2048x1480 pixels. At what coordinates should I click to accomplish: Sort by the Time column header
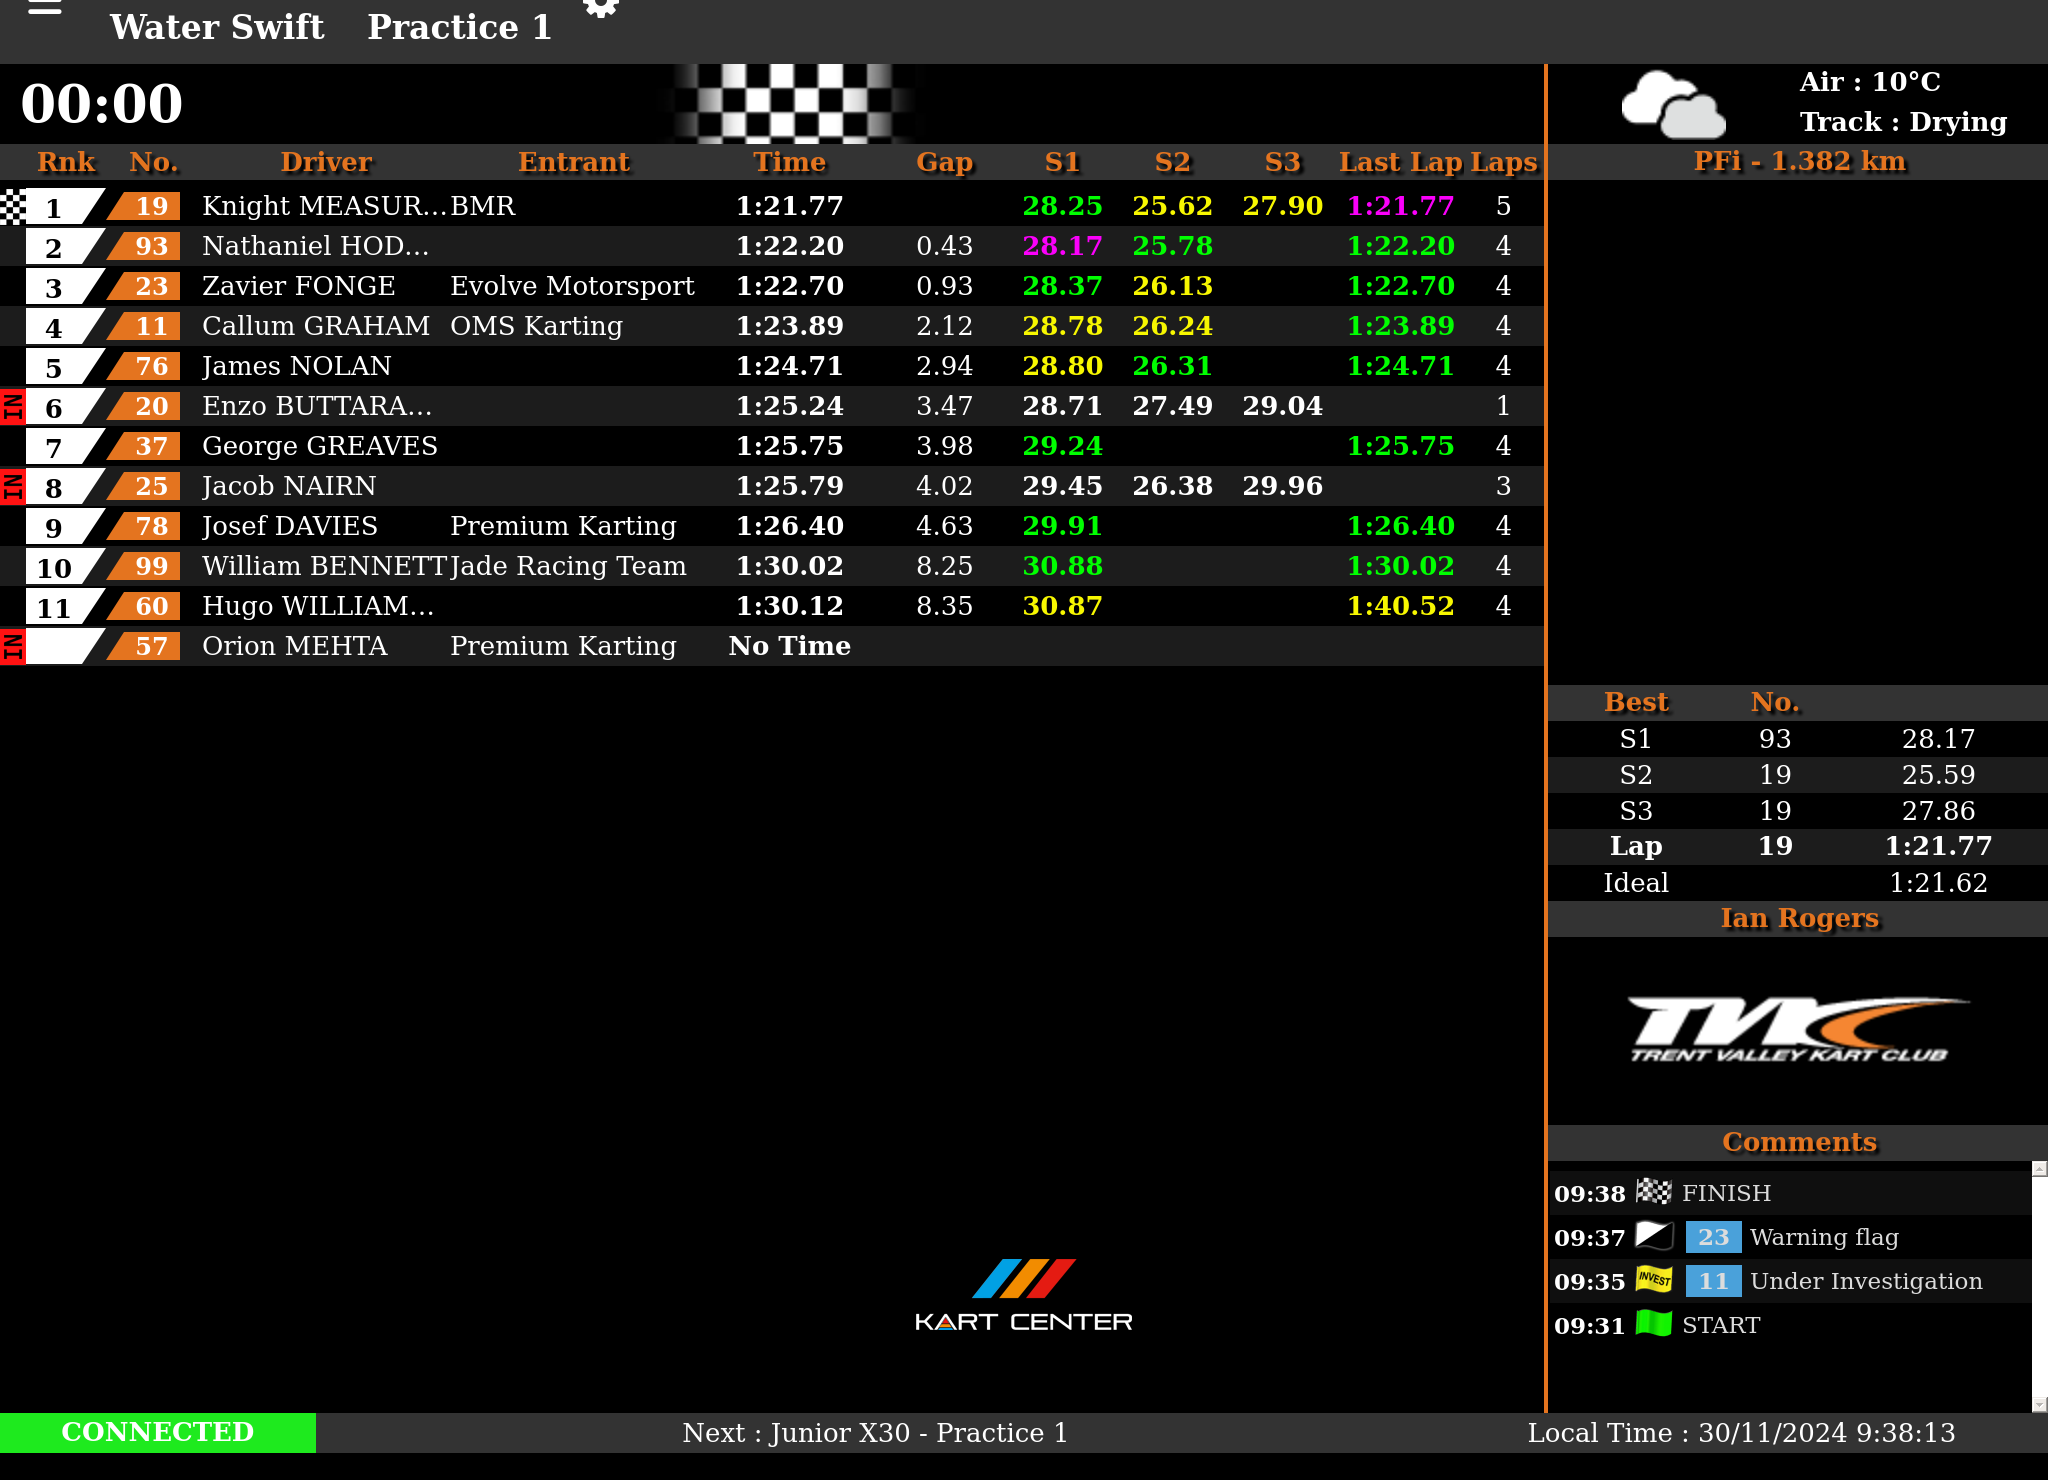point(789,162)
